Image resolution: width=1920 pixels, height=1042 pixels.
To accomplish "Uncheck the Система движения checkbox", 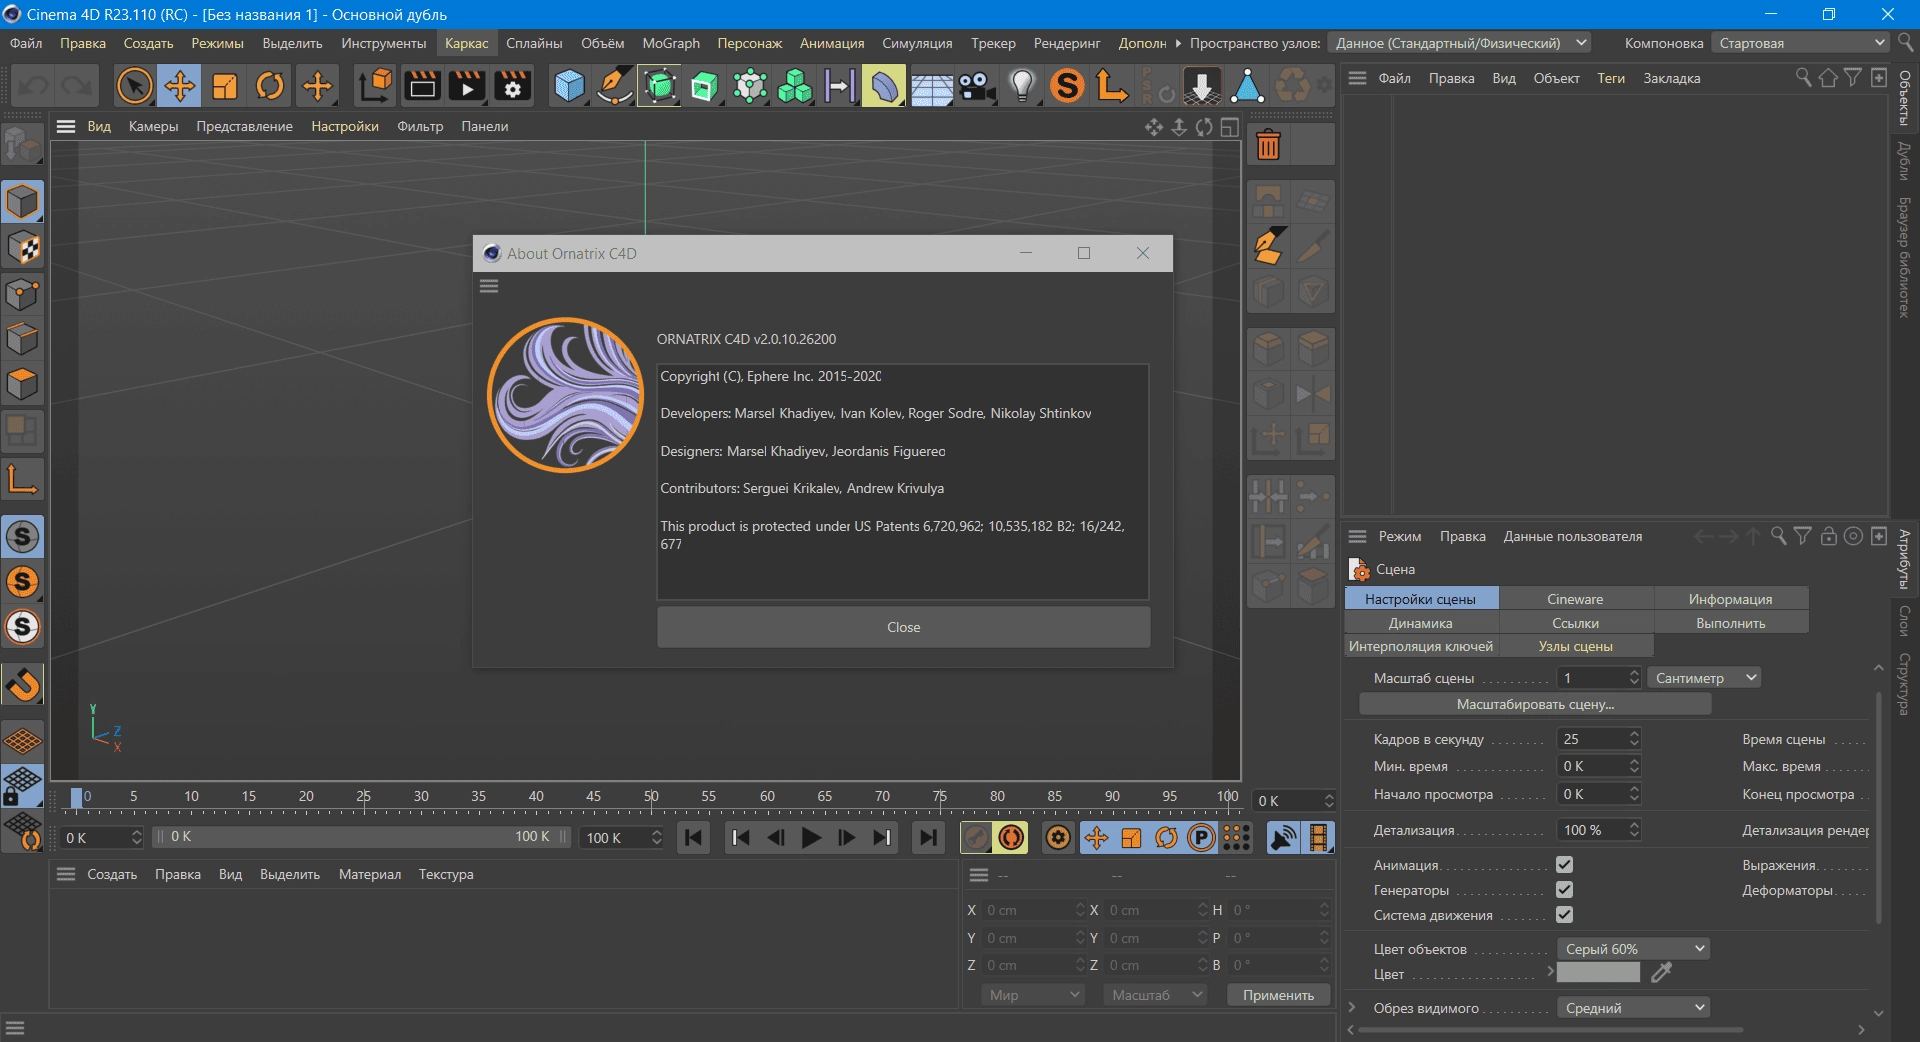I will click(x=1565, y=914).
